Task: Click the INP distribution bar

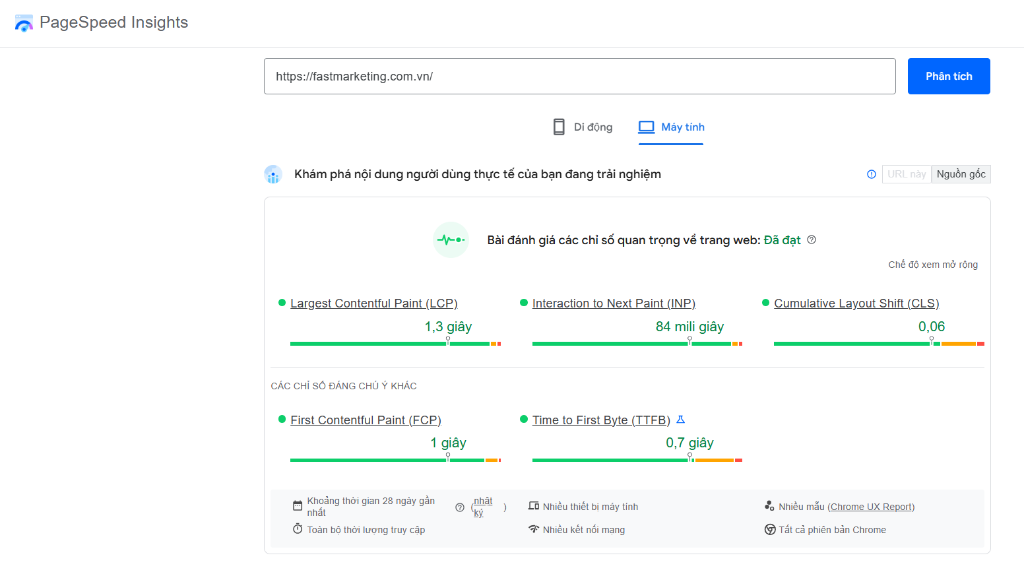Action: click(637, 343)
